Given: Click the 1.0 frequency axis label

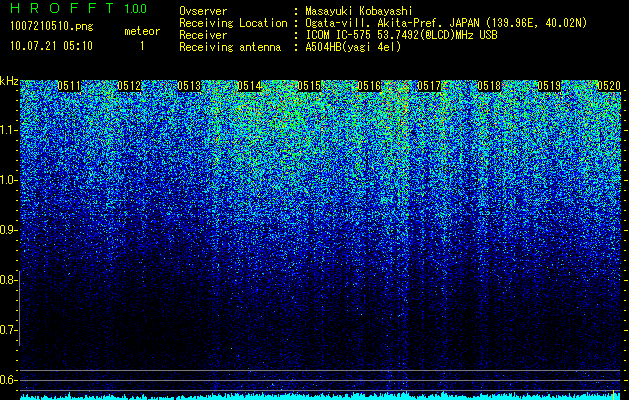Looking at the screenshot, I should tap(8, 180).
